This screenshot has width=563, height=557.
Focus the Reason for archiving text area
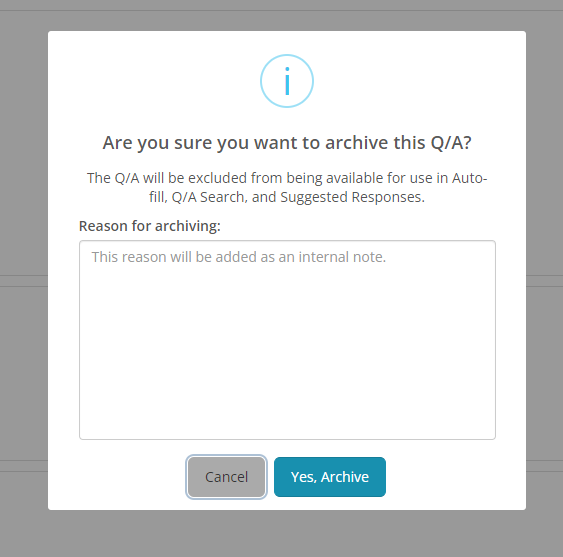(x=287, y=340)
